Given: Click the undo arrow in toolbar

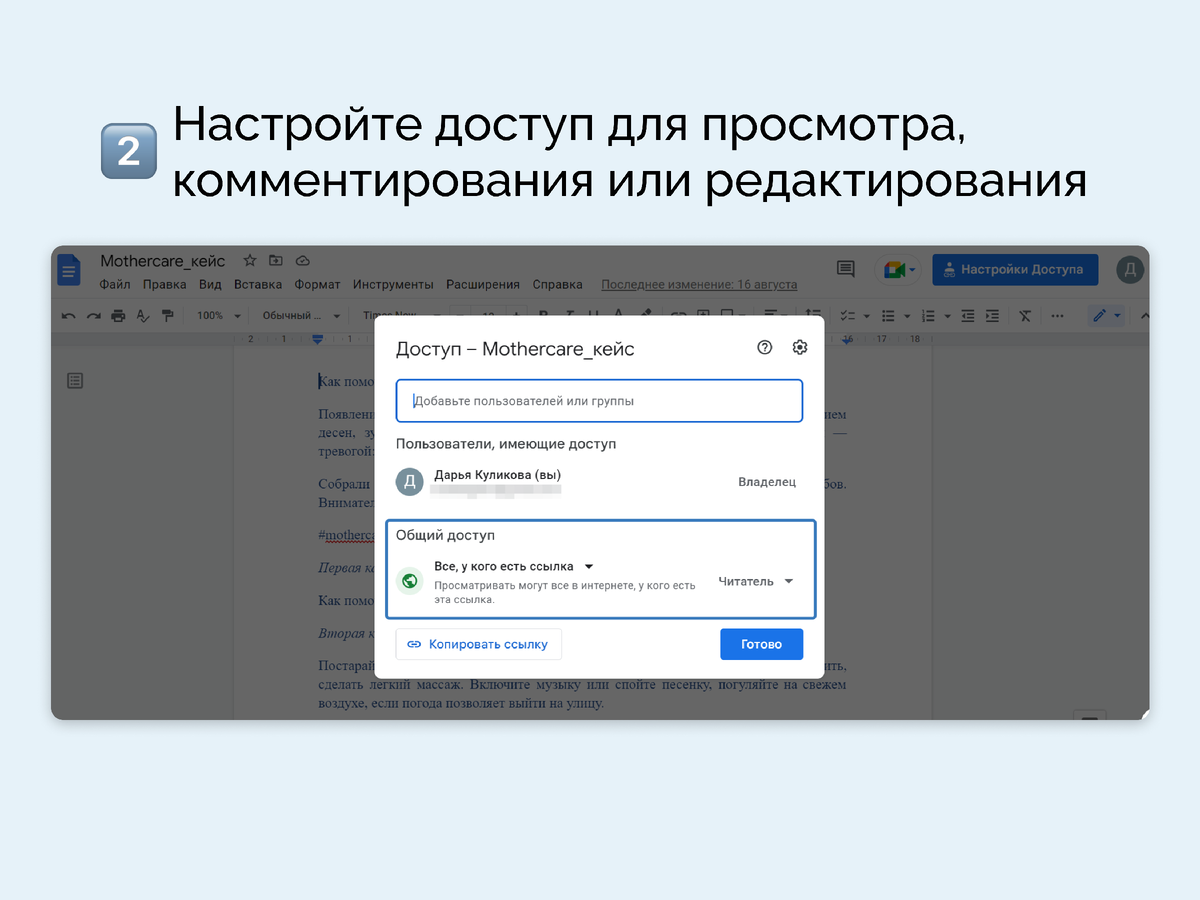Looking at the screenshot, I should tap(68, 316).
